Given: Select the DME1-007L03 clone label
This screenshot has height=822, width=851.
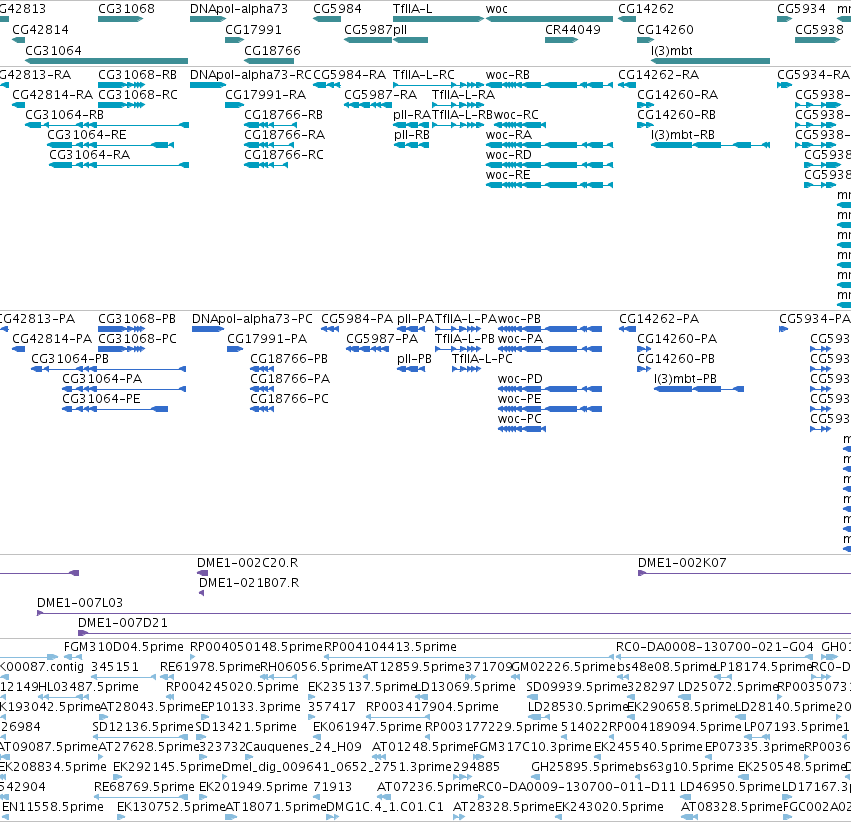Looking at the screenshot, I should point(80,603).
